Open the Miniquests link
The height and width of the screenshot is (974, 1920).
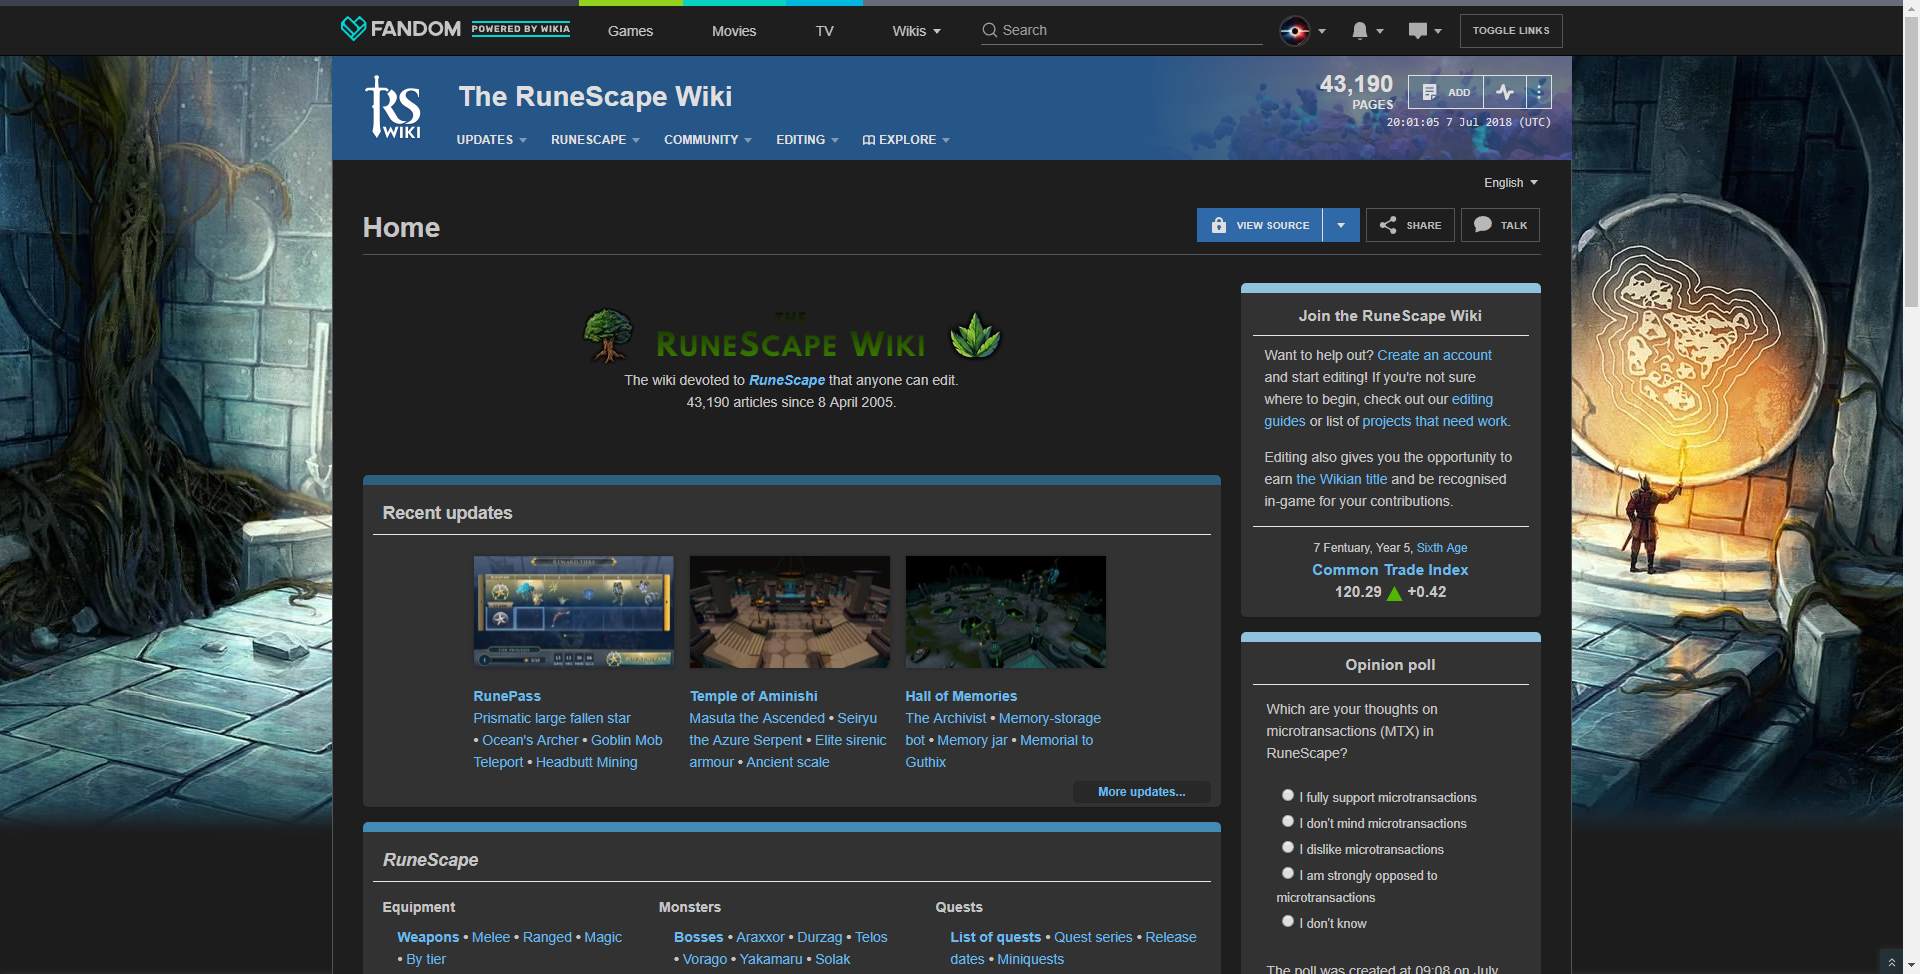(1030, 959)
